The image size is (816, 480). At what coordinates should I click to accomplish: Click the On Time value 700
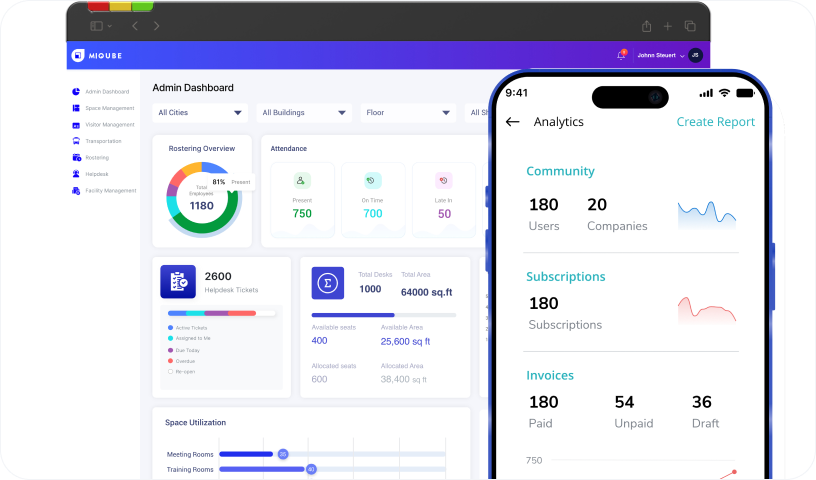tap(373, 213)
